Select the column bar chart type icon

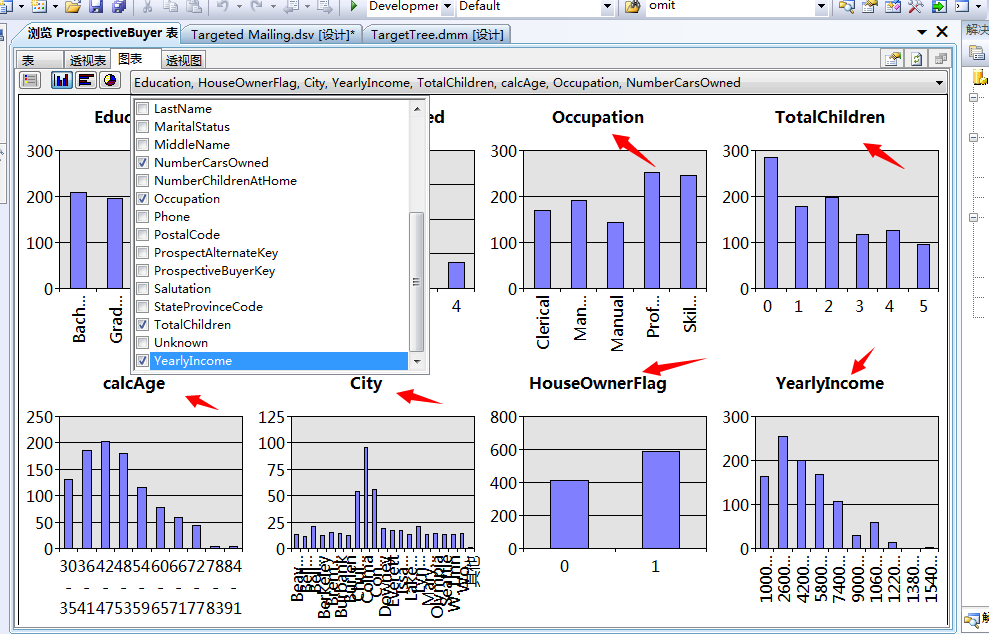click(62, 80)
